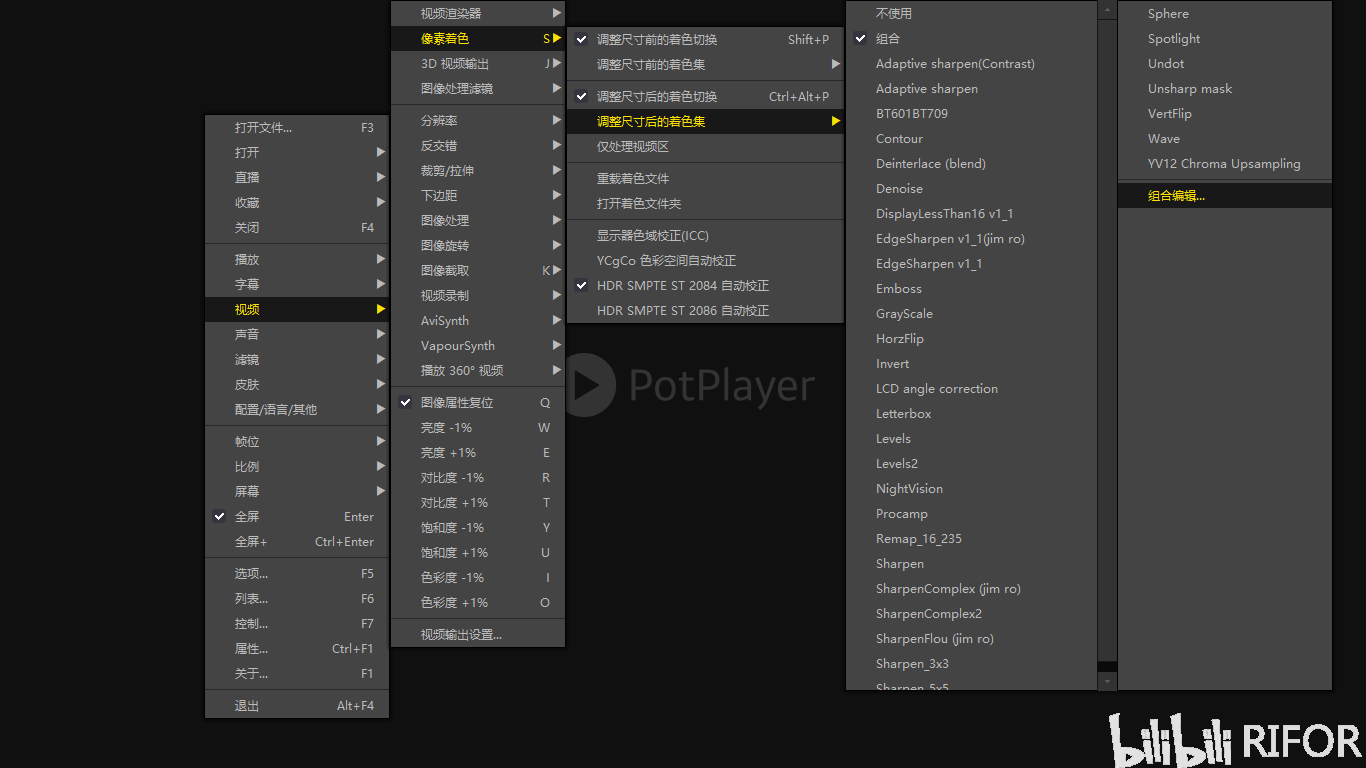1366x768 pixels.
Task: Select Adaptive sharpen(Contrast) shader
Action: (971, 64)
